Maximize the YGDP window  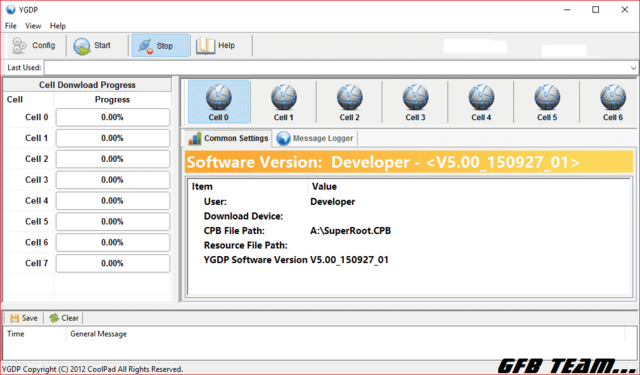[x=596, y=9]
